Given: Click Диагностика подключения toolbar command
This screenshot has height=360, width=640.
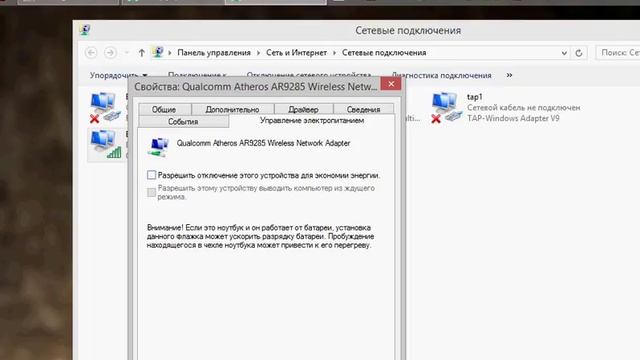Looking at the screenshot, I should tap(441, 76).
